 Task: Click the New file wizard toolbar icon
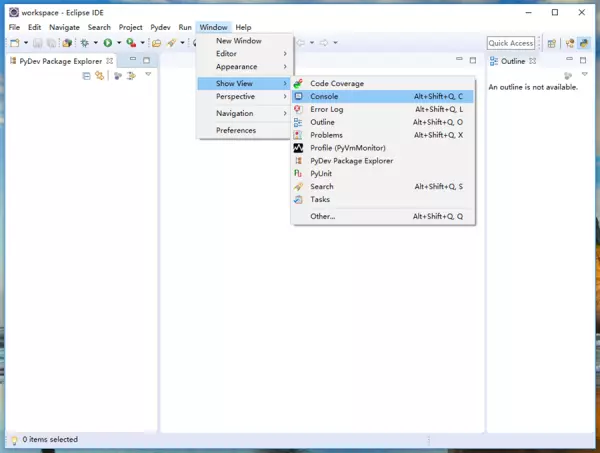tap(15, 43)
